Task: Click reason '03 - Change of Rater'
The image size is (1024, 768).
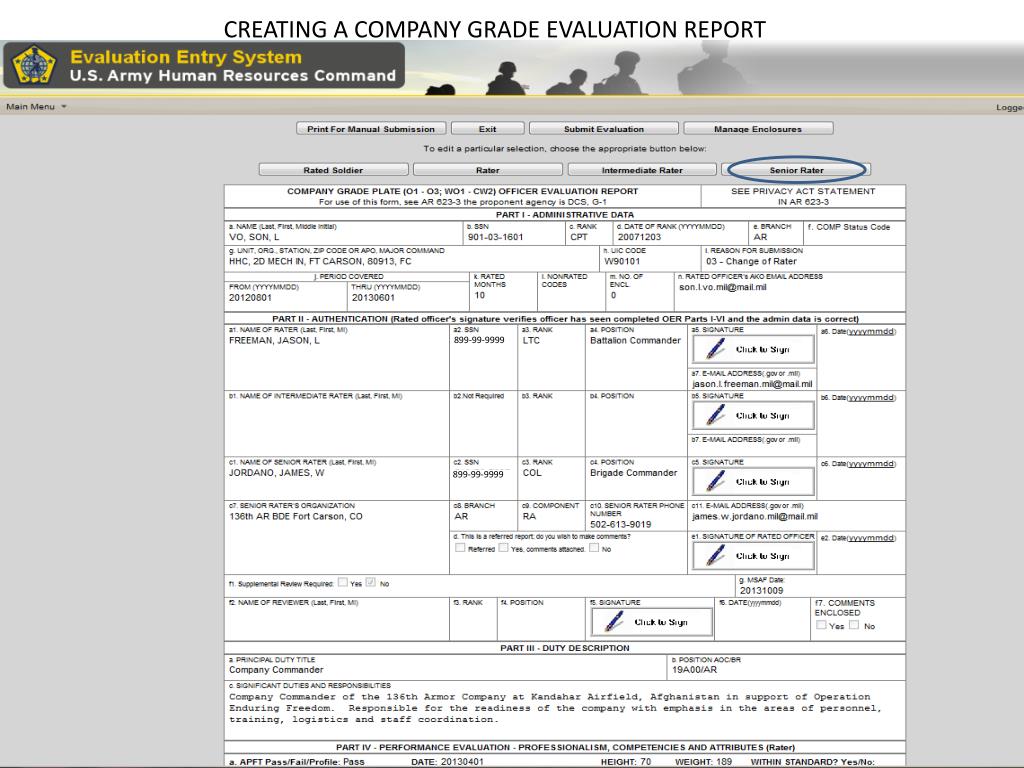Action: (x=751, y=261)
